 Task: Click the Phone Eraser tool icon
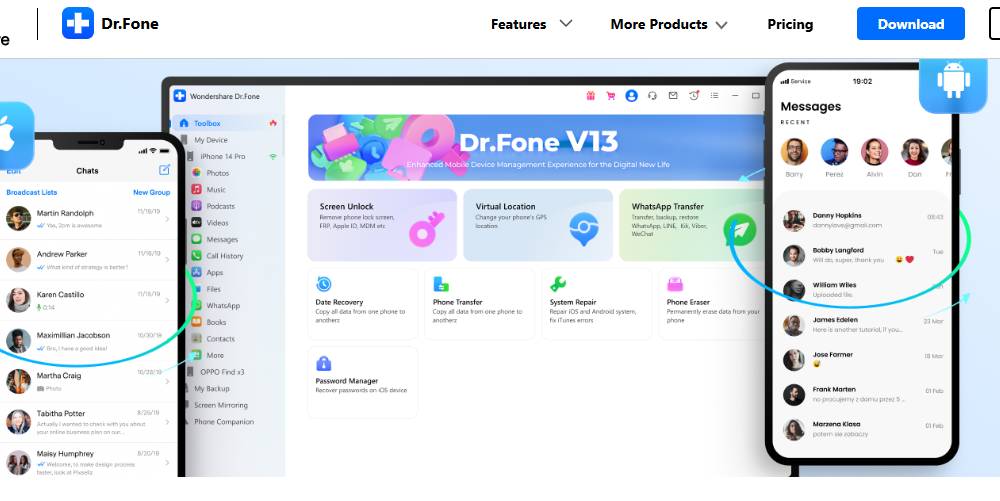[x=675, y=284]
